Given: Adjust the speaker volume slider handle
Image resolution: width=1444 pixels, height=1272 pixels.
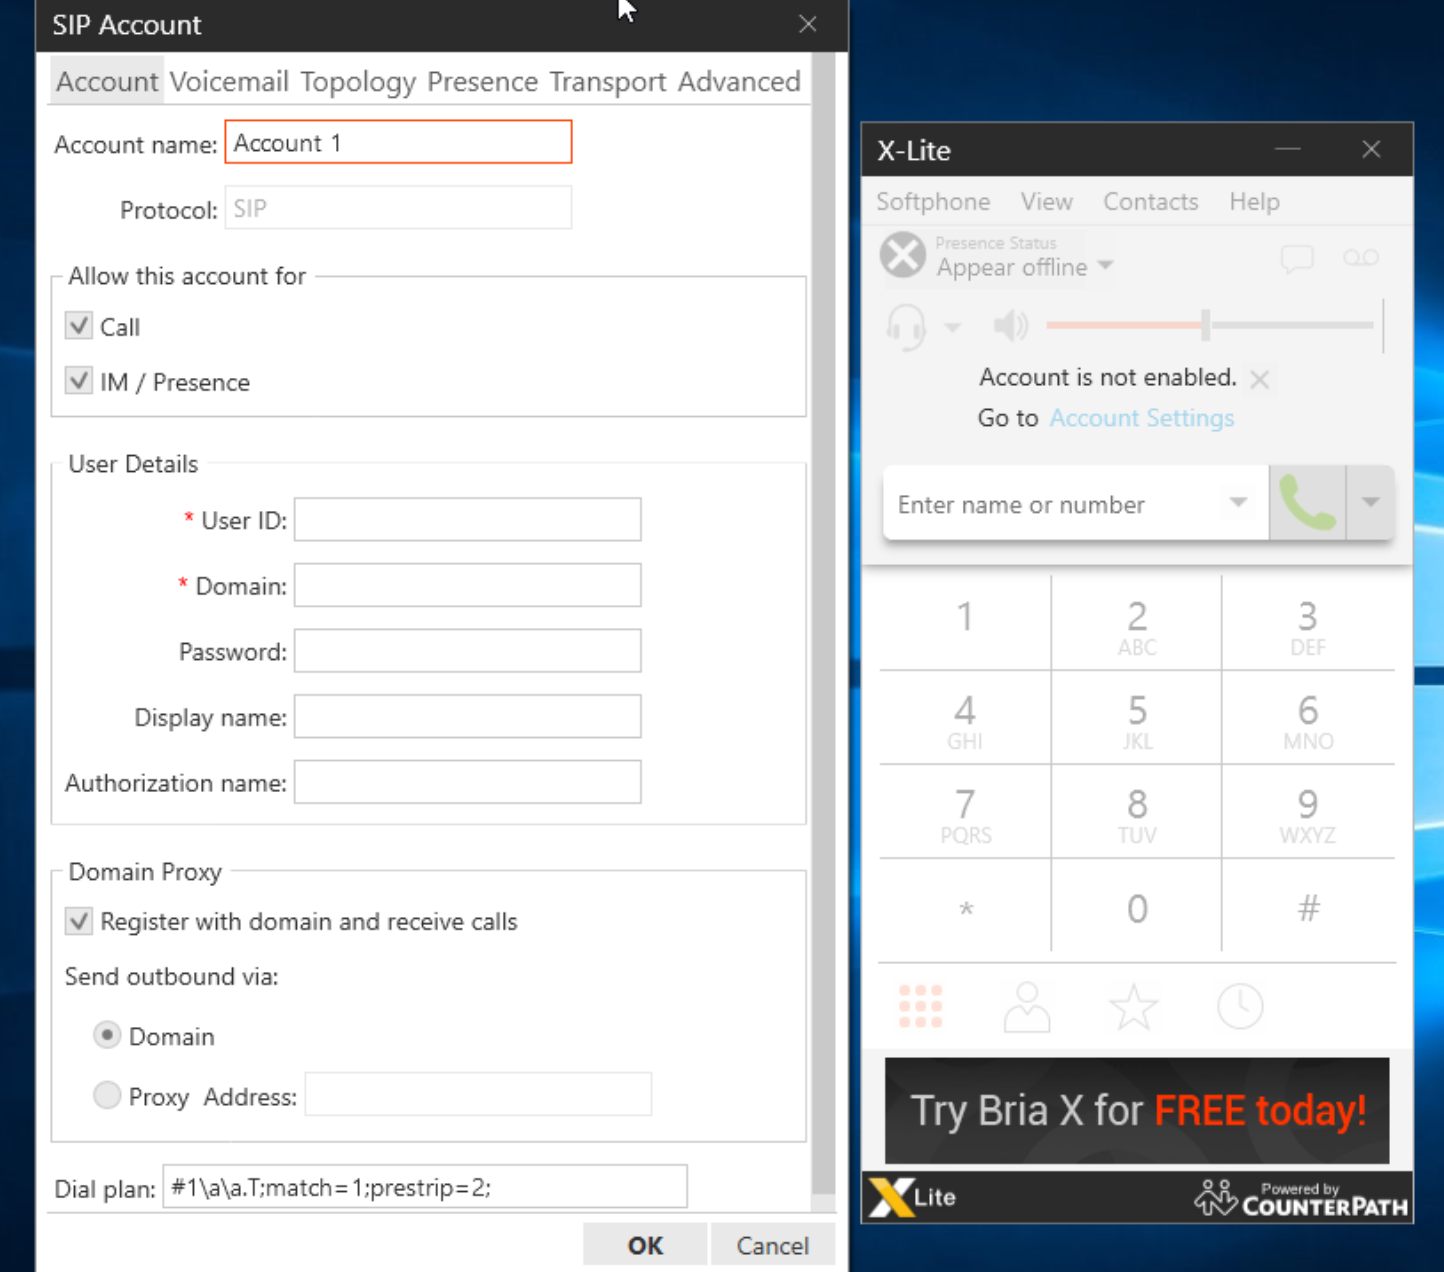Looking at the screenshot, I should point(1206,325).
